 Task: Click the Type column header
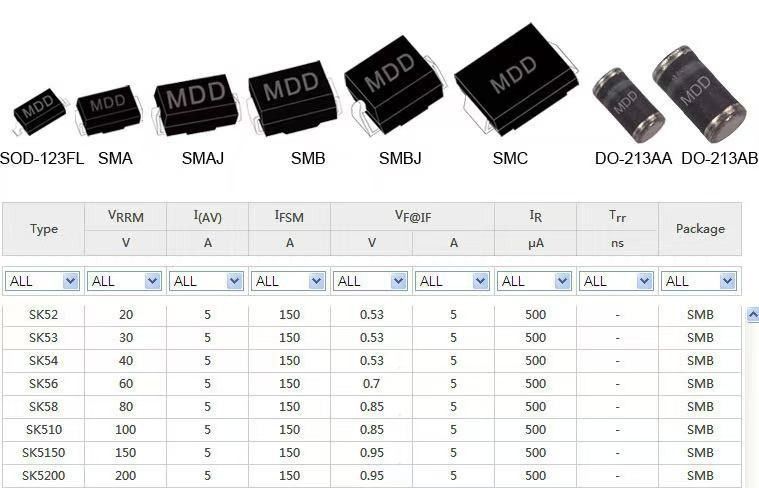(43, 229)
